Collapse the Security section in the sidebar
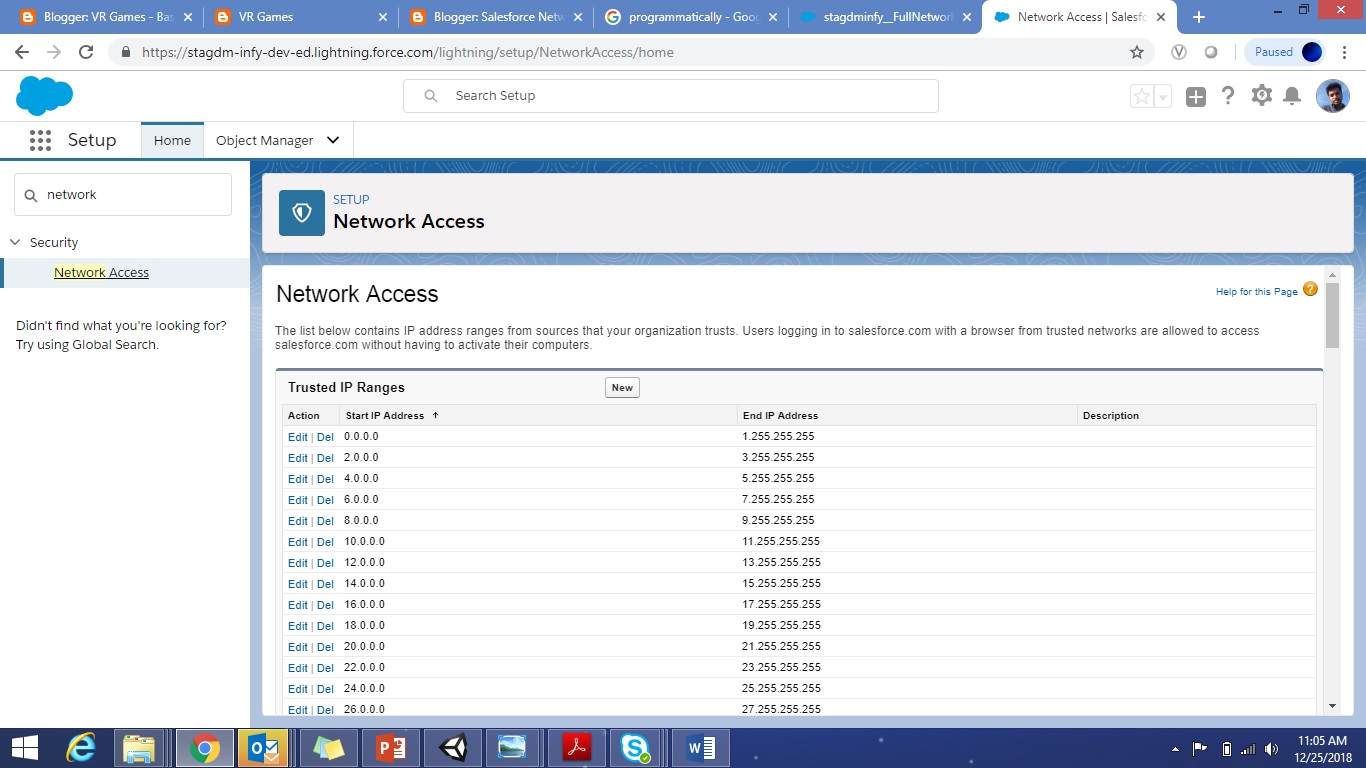 [x=14, y=242]
